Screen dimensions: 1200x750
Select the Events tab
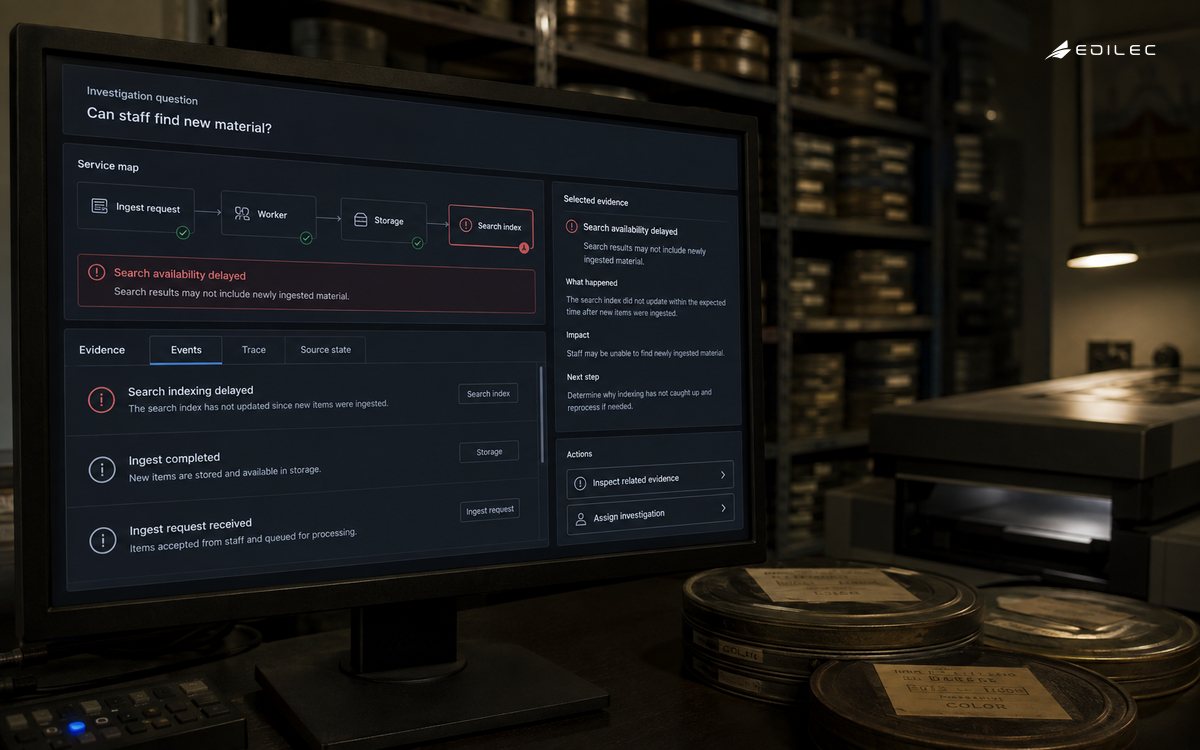point(186,349)
